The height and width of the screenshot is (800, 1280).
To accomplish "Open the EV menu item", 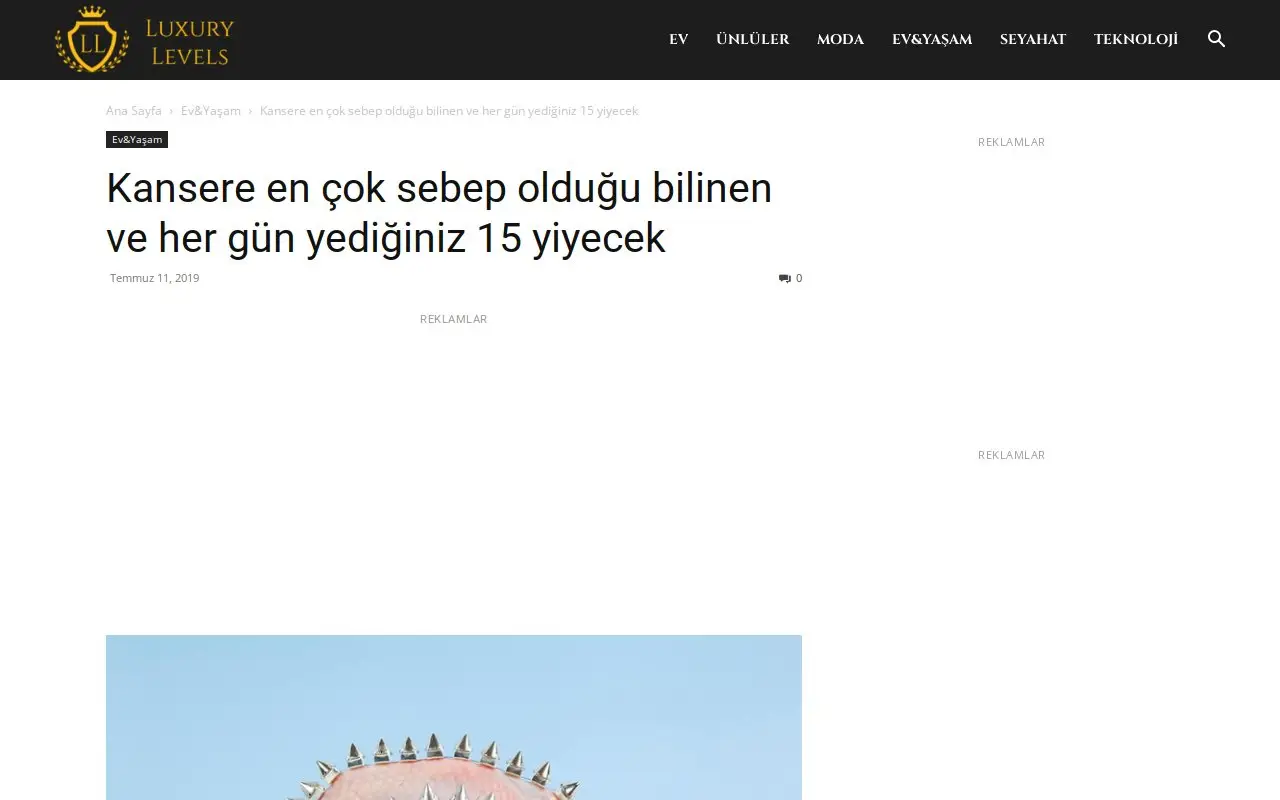I will (679, 40).
